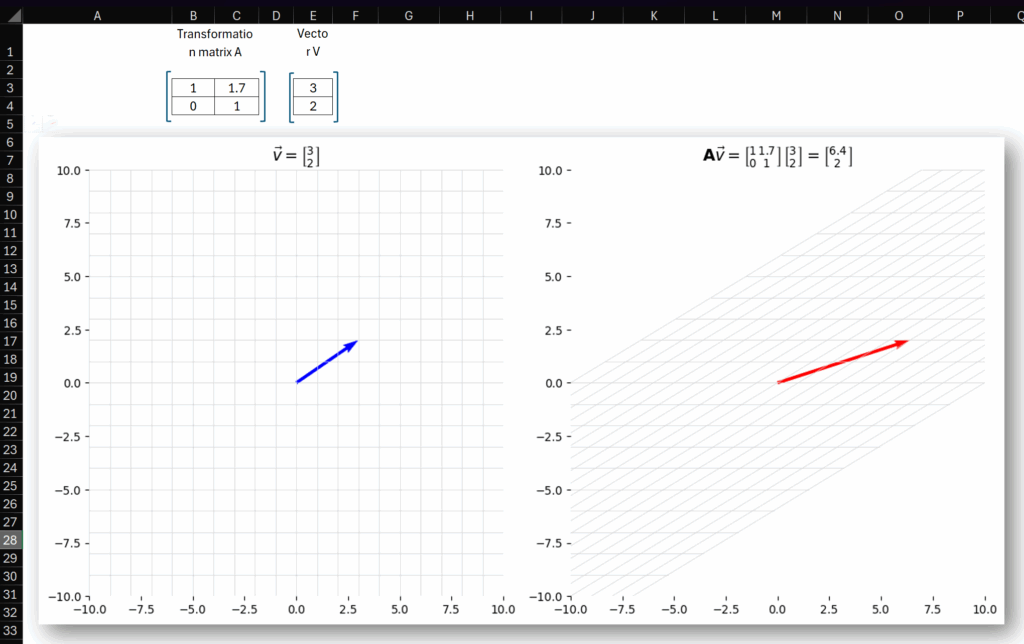Select the 'Transformation matrix A' label cell
The height and width of the screenshot is (644, 1024).
[215, 43]
